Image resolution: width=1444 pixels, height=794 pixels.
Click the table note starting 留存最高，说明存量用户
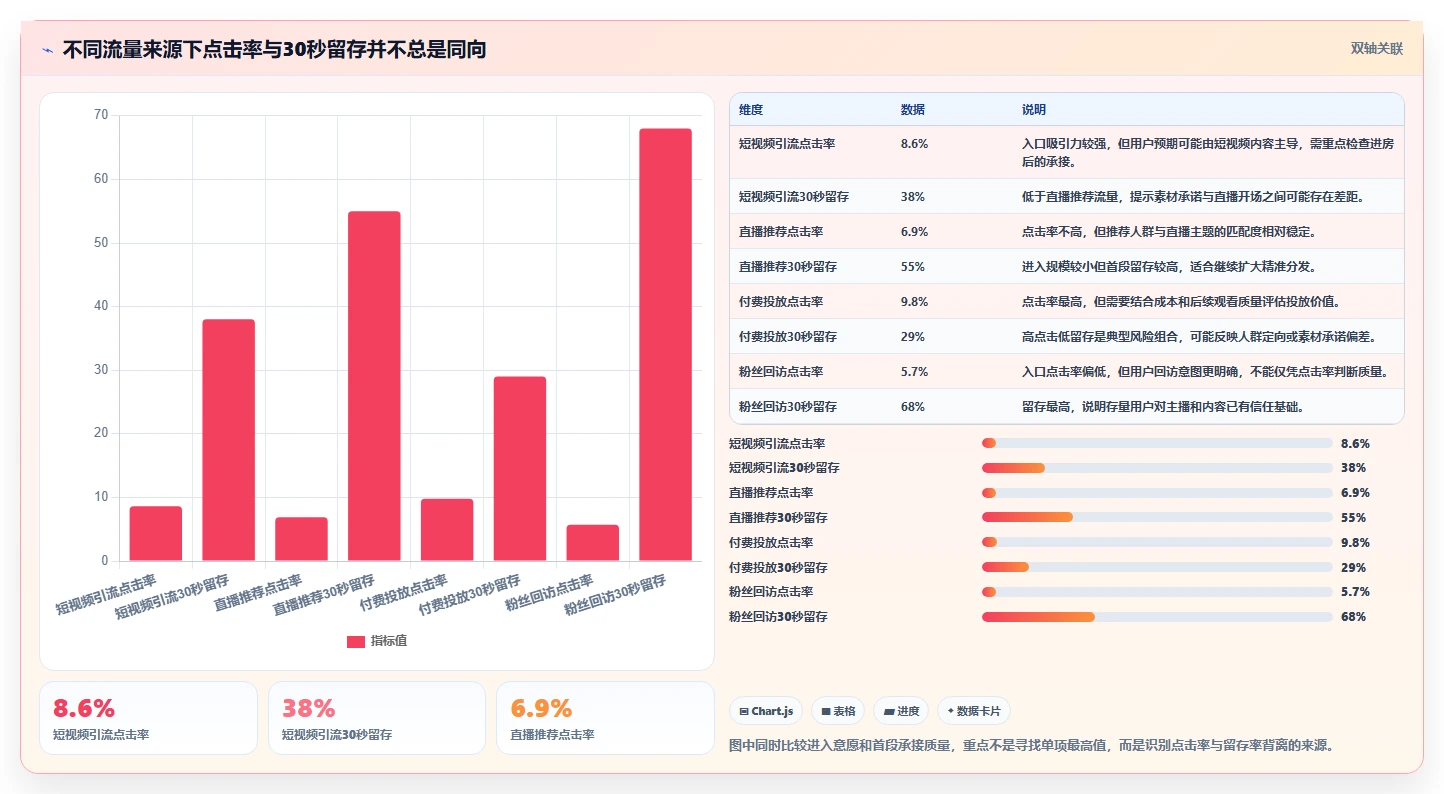pos(1164,407)
